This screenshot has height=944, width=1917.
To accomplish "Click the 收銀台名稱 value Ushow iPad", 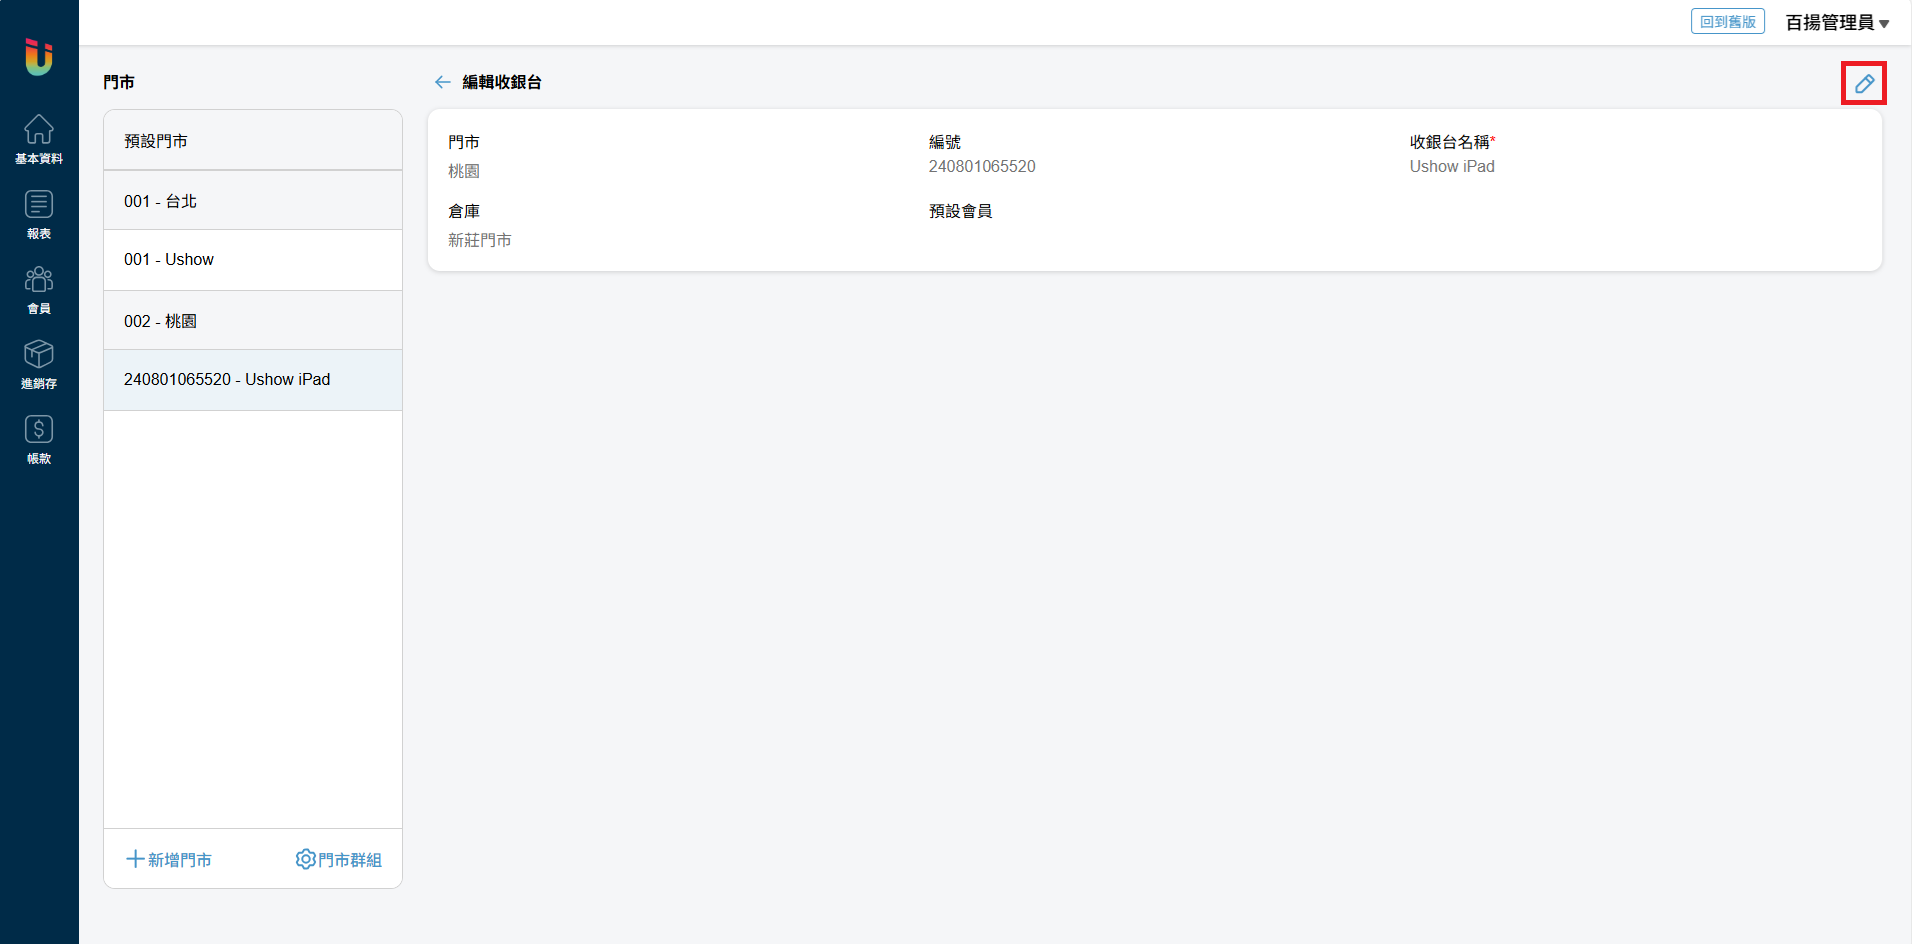I will click(x=1451, y=167).
